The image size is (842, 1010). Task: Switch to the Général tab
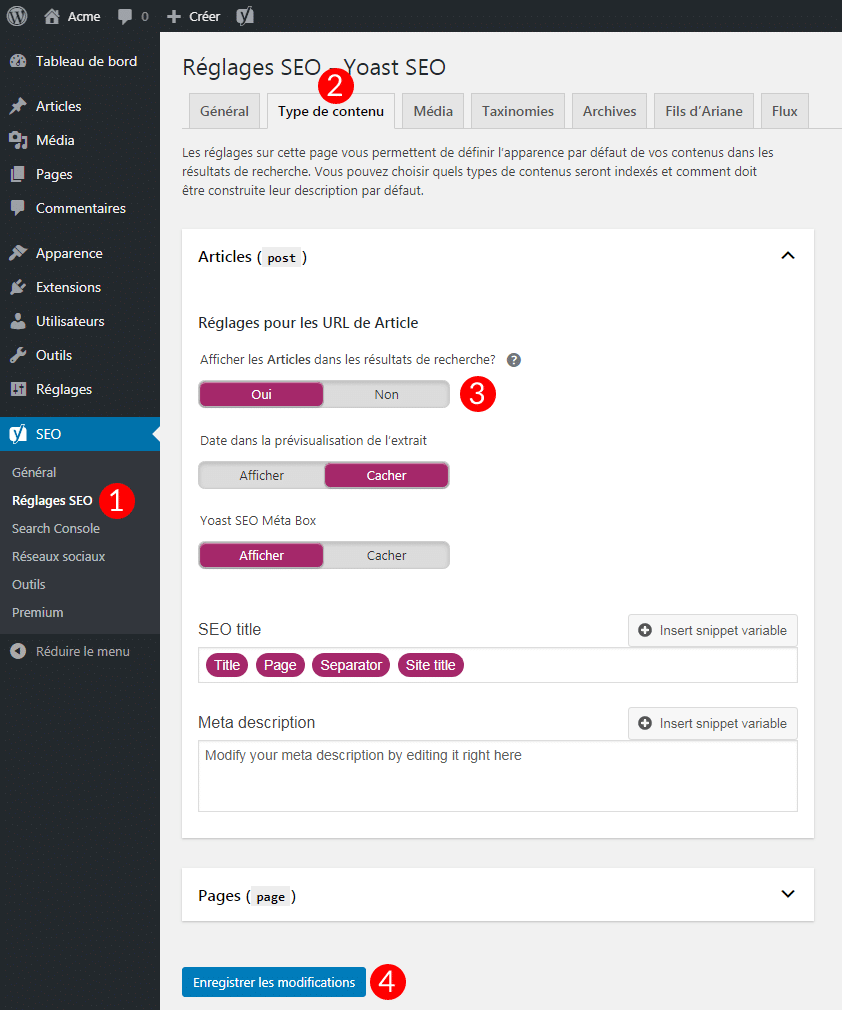point(224,111)
